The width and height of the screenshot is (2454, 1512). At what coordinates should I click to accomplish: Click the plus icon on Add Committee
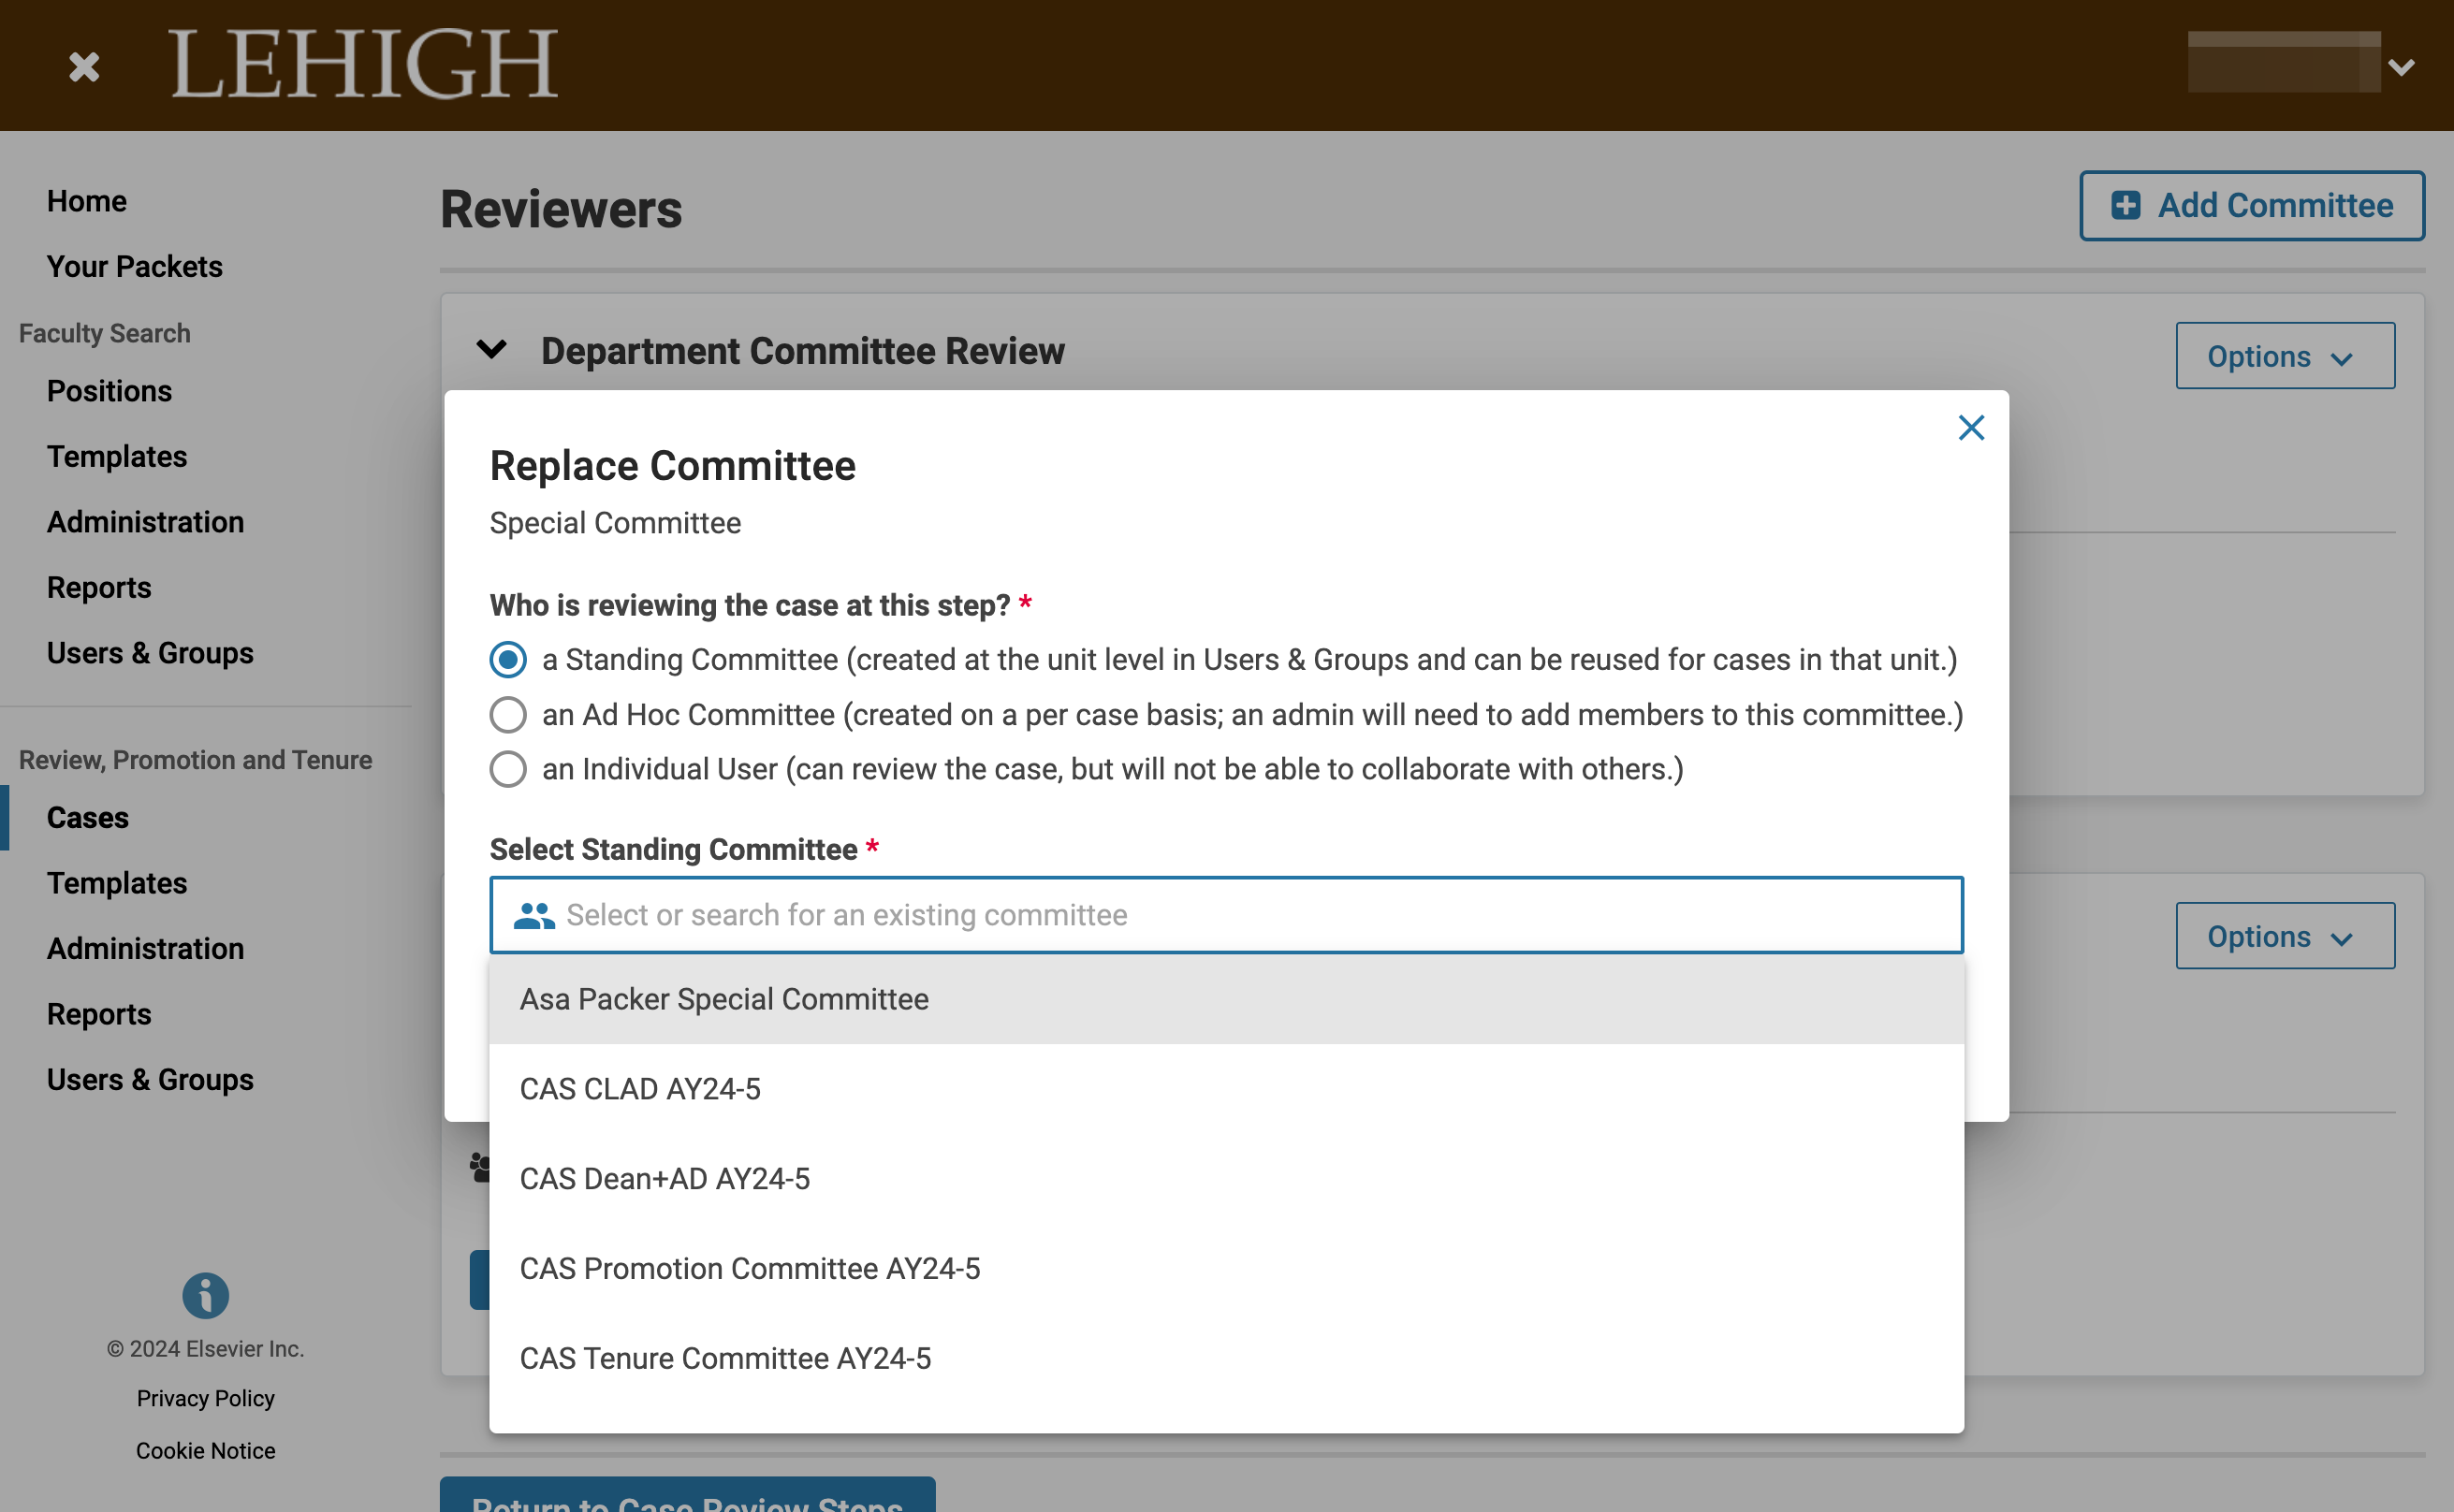tap(2125, 205)
